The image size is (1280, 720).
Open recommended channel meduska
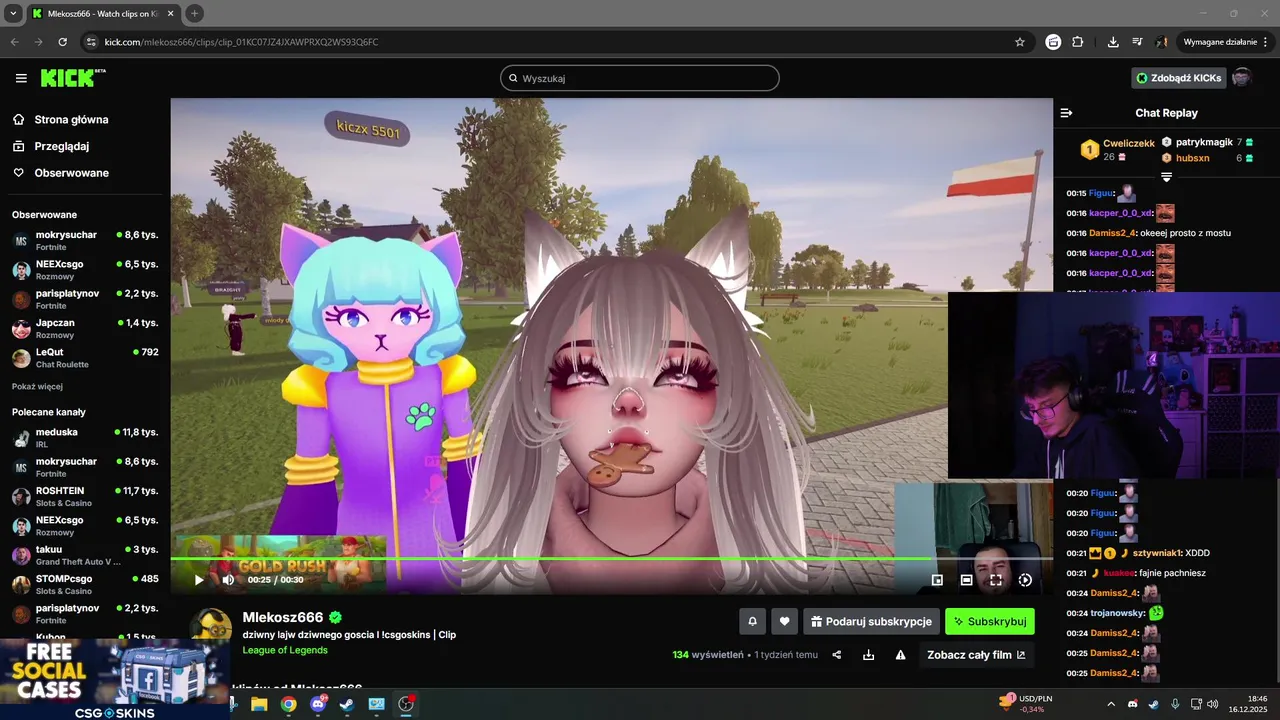point(85,438)
